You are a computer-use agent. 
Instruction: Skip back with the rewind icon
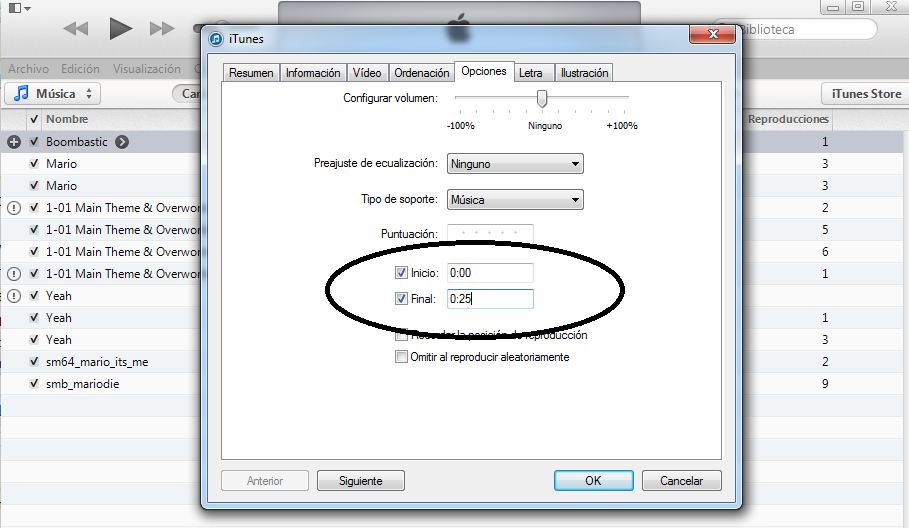[x=76, y=28]
